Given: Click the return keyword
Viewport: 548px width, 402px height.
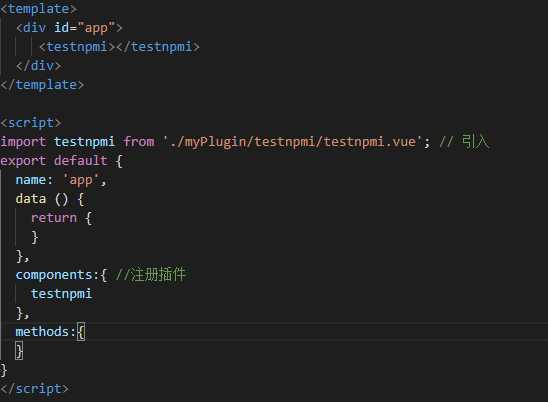Looking at the screenshot, I should pyautogui.click(x=54, y=218).
